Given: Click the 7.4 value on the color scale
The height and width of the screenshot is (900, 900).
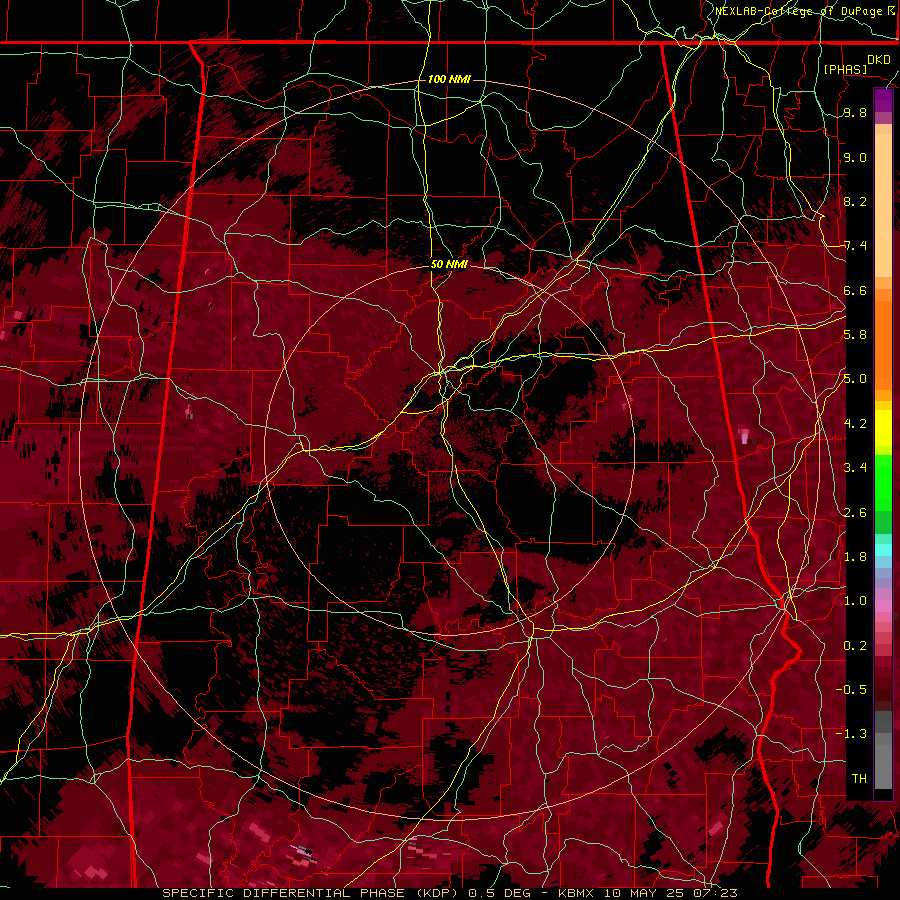Looking at the screenshot, I should click(855, 246).
